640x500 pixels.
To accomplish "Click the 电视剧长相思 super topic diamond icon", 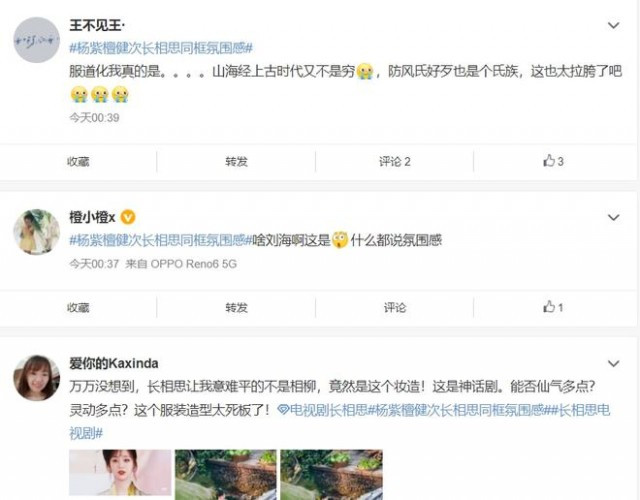I will 283,409.
